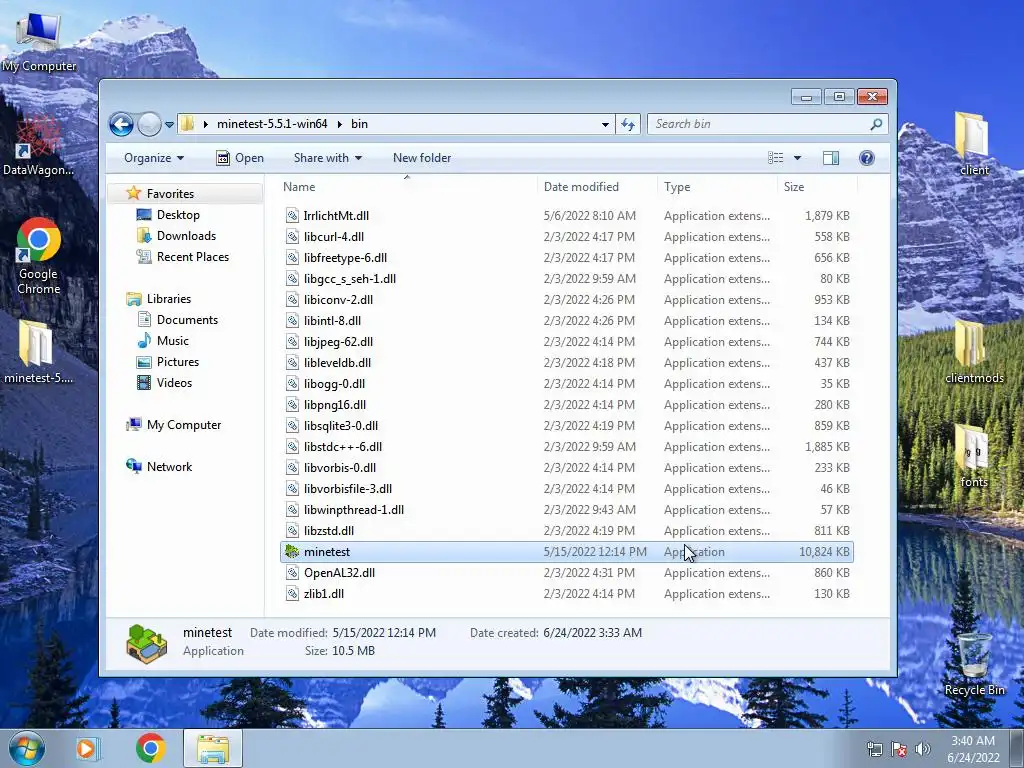The width and height of the screenshot is (1024, 768).
Task: Open Music library in navigation pane
Action: pyautogui.click(x=172, y=341)
